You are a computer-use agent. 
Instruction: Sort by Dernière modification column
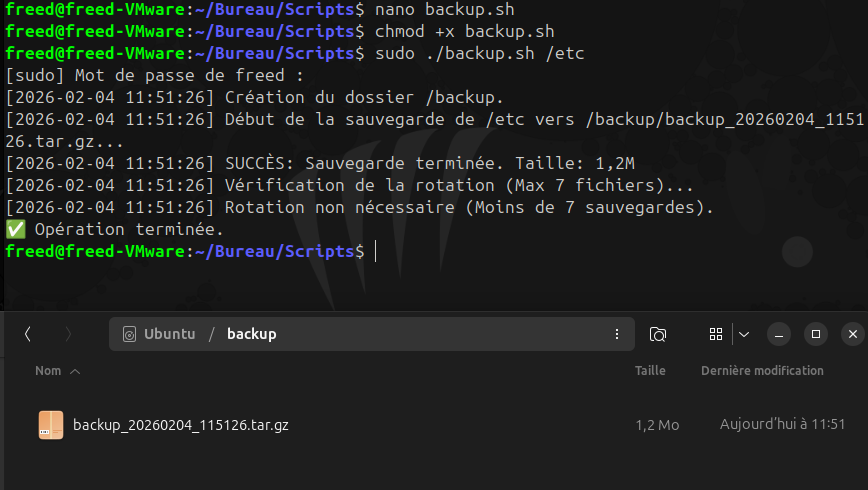click(x=762, y=371)
